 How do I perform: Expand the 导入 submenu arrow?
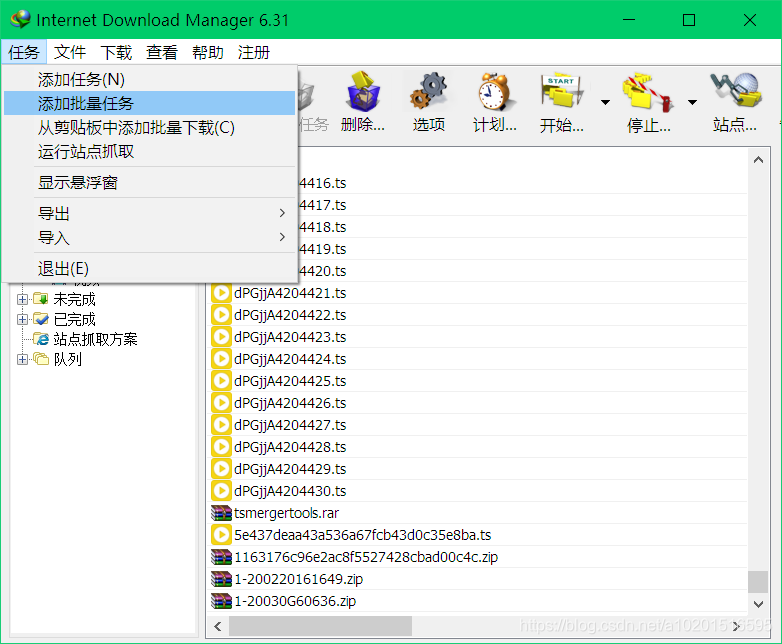click(x=282, y=237)
